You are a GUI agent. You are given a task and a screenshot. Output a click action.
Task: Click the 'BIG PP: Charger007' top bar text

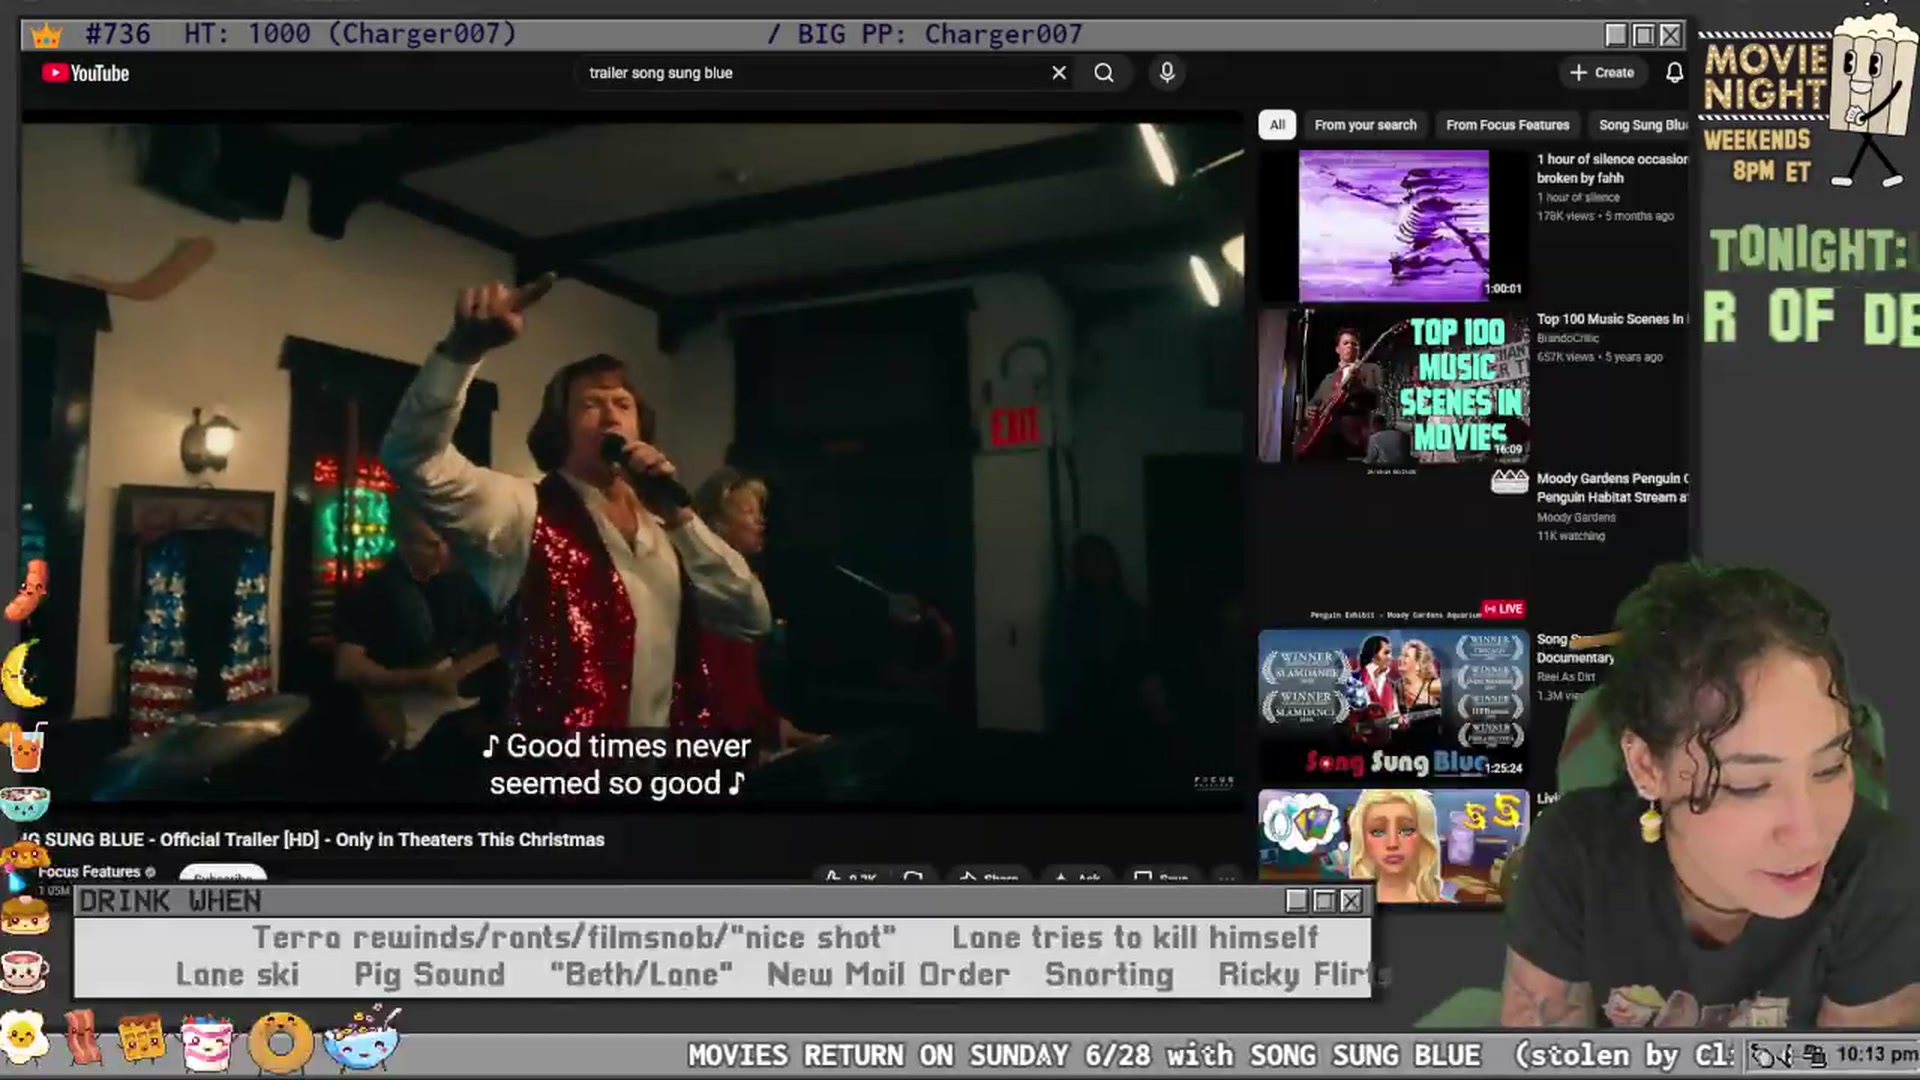coord(939,35)
